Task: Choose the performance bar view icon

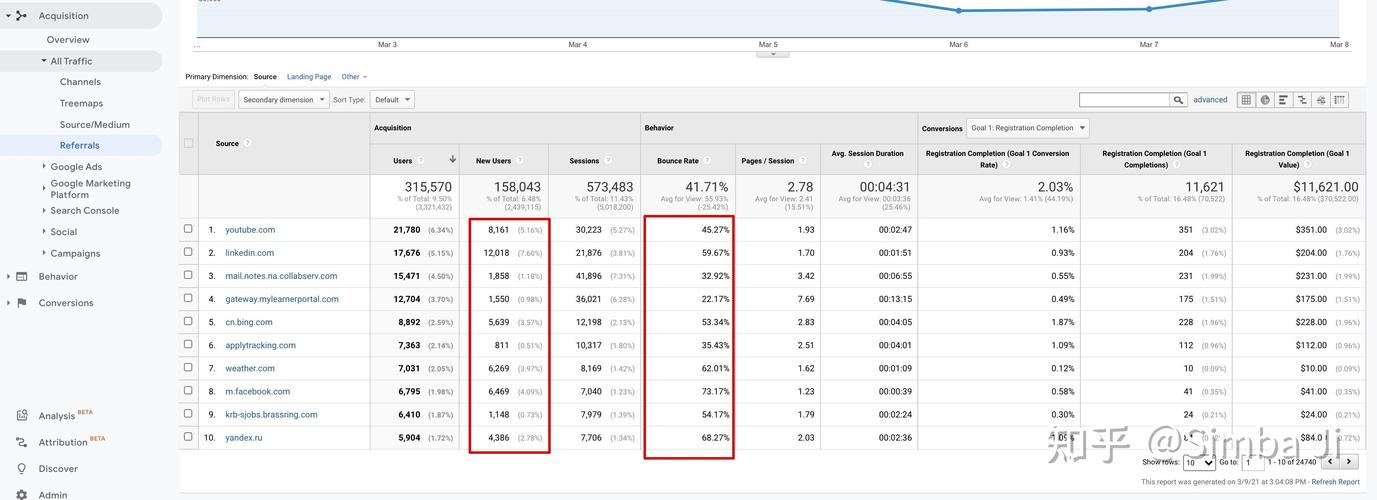Action: (x=1284, y=100)
